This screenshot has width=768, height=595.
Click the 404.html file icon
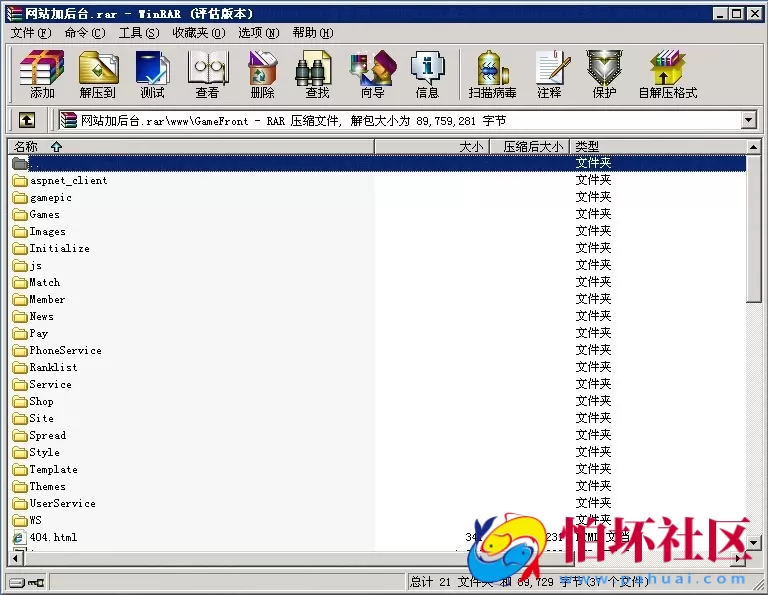tap(19, 537)
